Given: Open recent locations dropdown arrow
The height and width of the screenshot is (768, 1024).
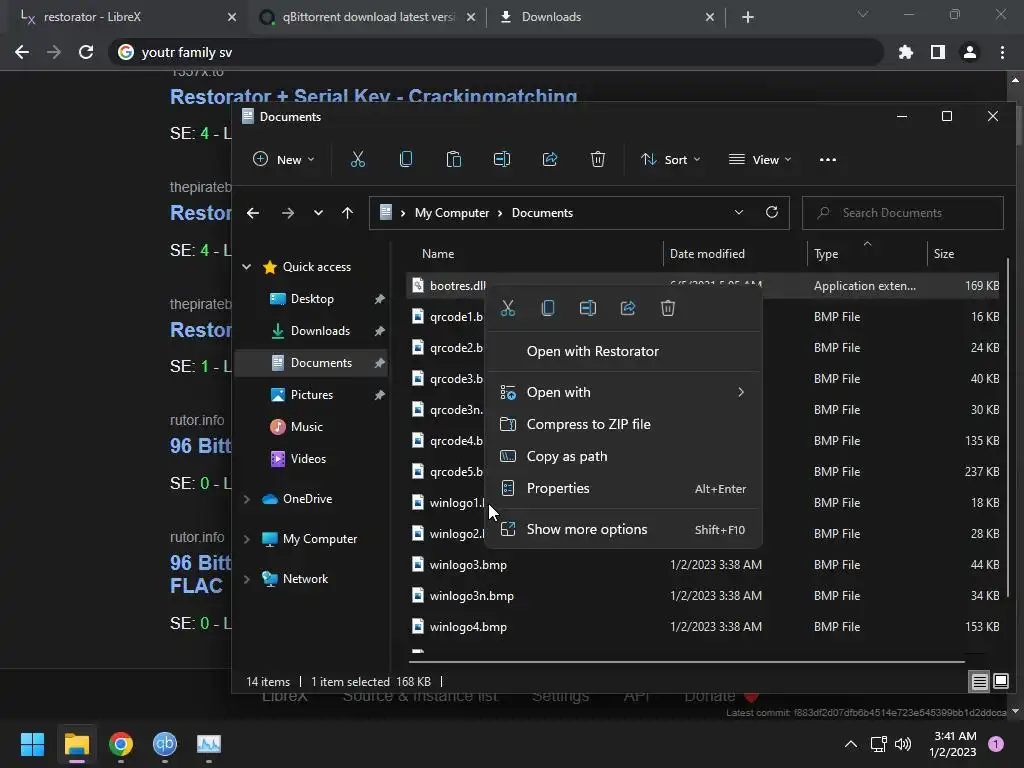Looking at the screenshot, I should 318,213.
